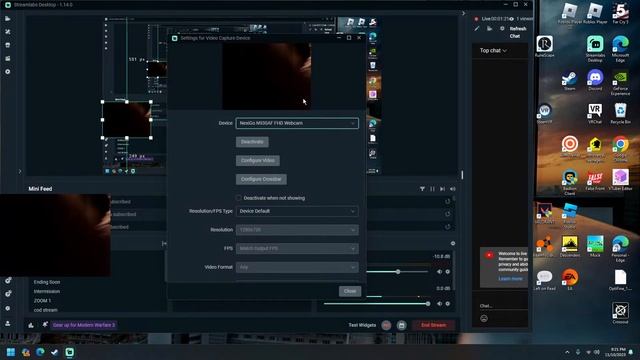640x360 pixels.
Task: Click the record button next to Test Widgets
Action: click(x=386, y=325)
